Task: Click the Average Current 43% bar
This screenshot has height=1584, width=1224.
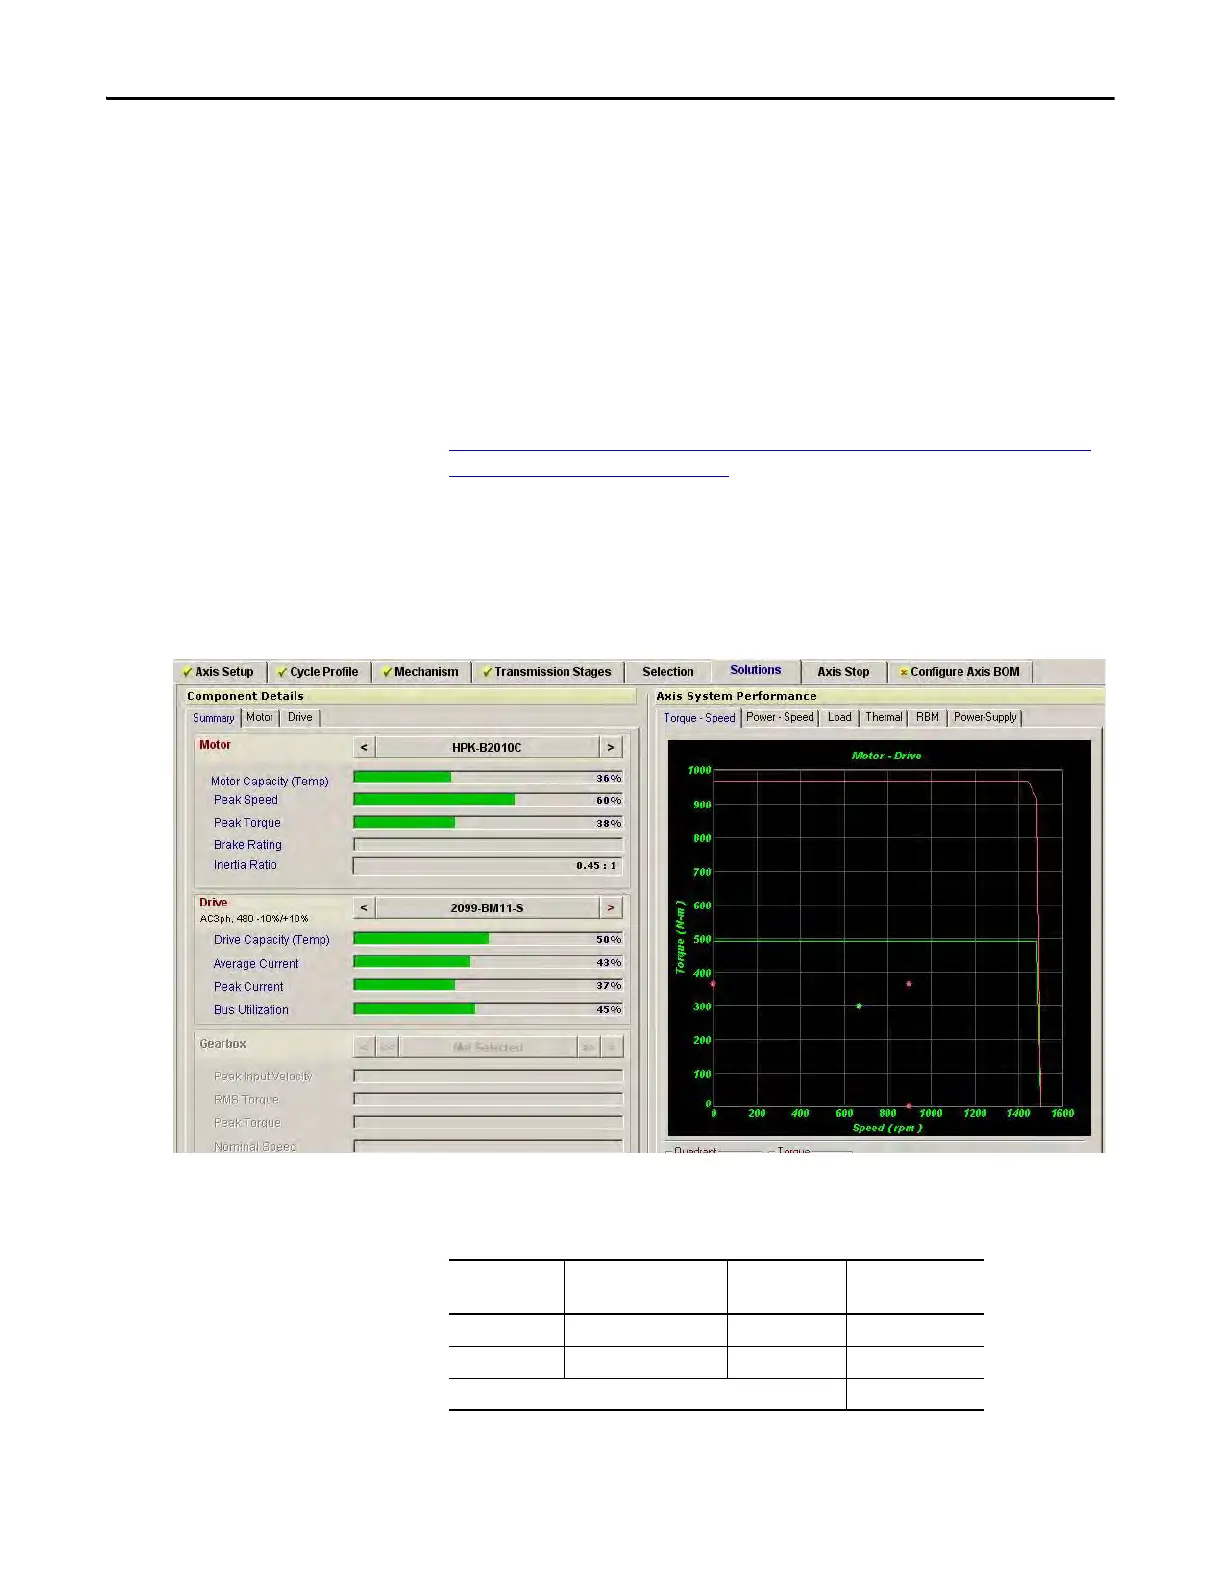Action: coord(488,962)
